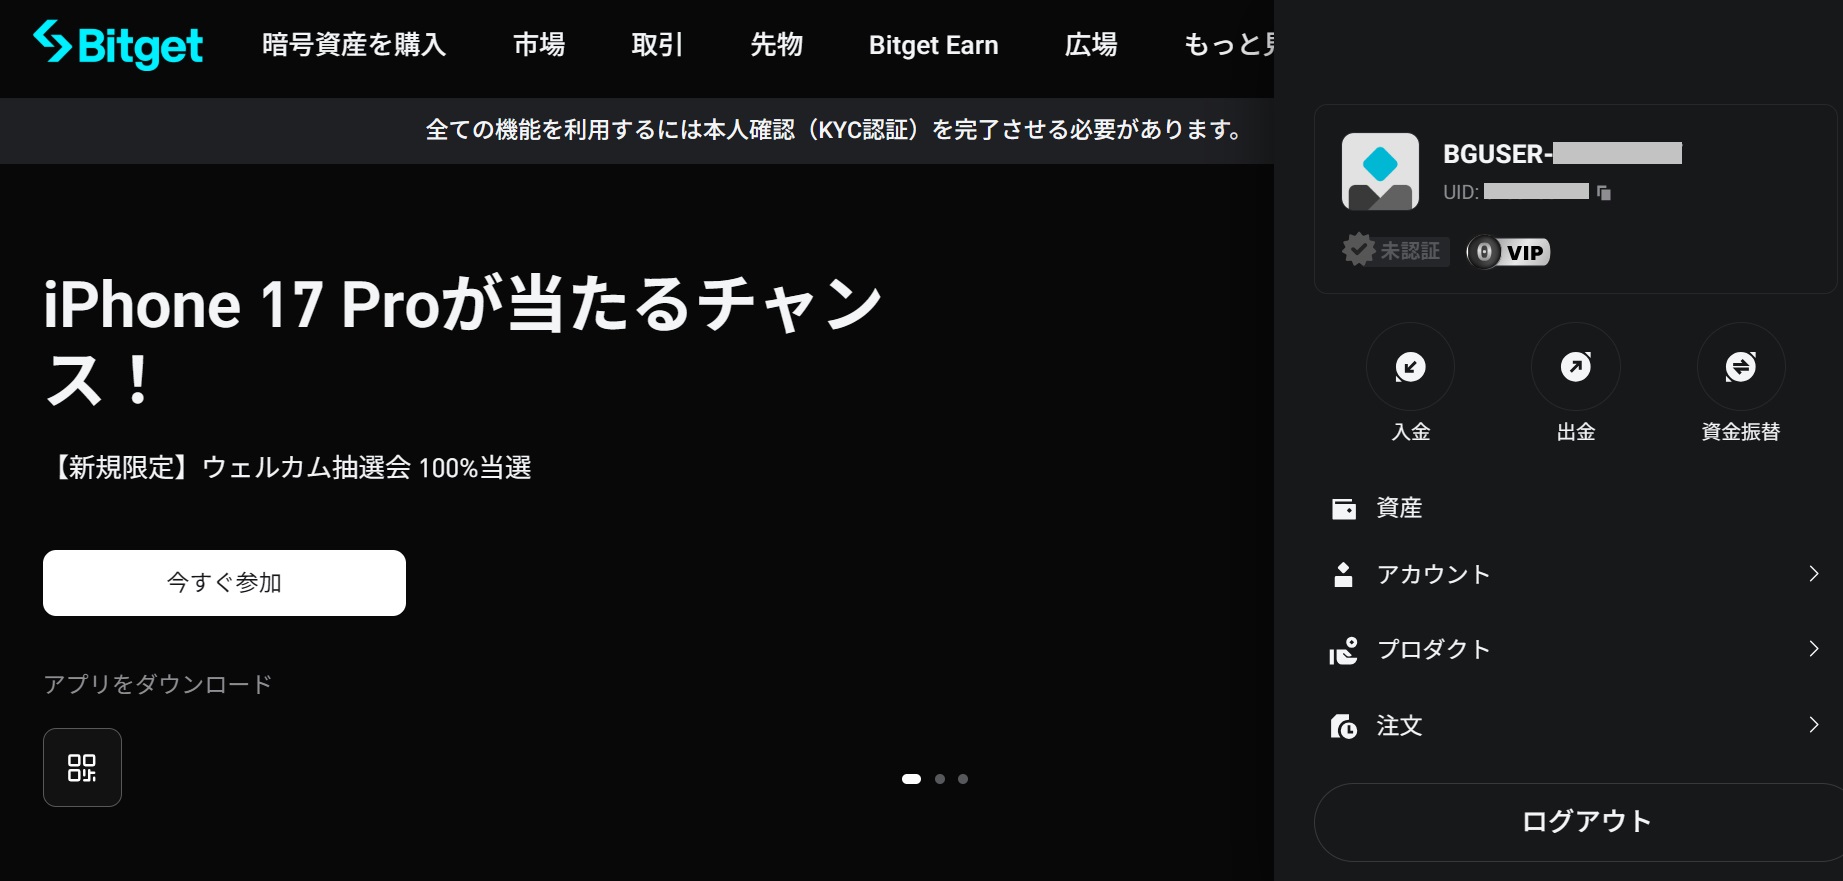Open the Bitget Earn menu item
Viewport: 1843px width, 881px height.
coord(933,45)
